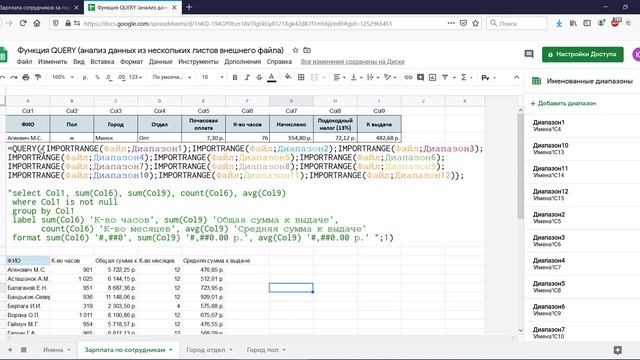The width and height of the screenshot is (640, 360).
Task: Toggle the filter funnel on
Action: (445, 77)
